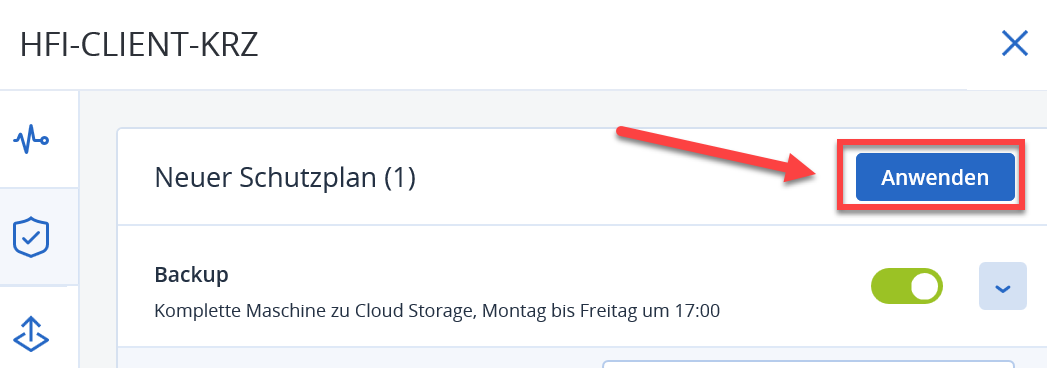Open the recovery arrow icon in sidebar
Screen dimensions: 1047x368
coord(31,334)
